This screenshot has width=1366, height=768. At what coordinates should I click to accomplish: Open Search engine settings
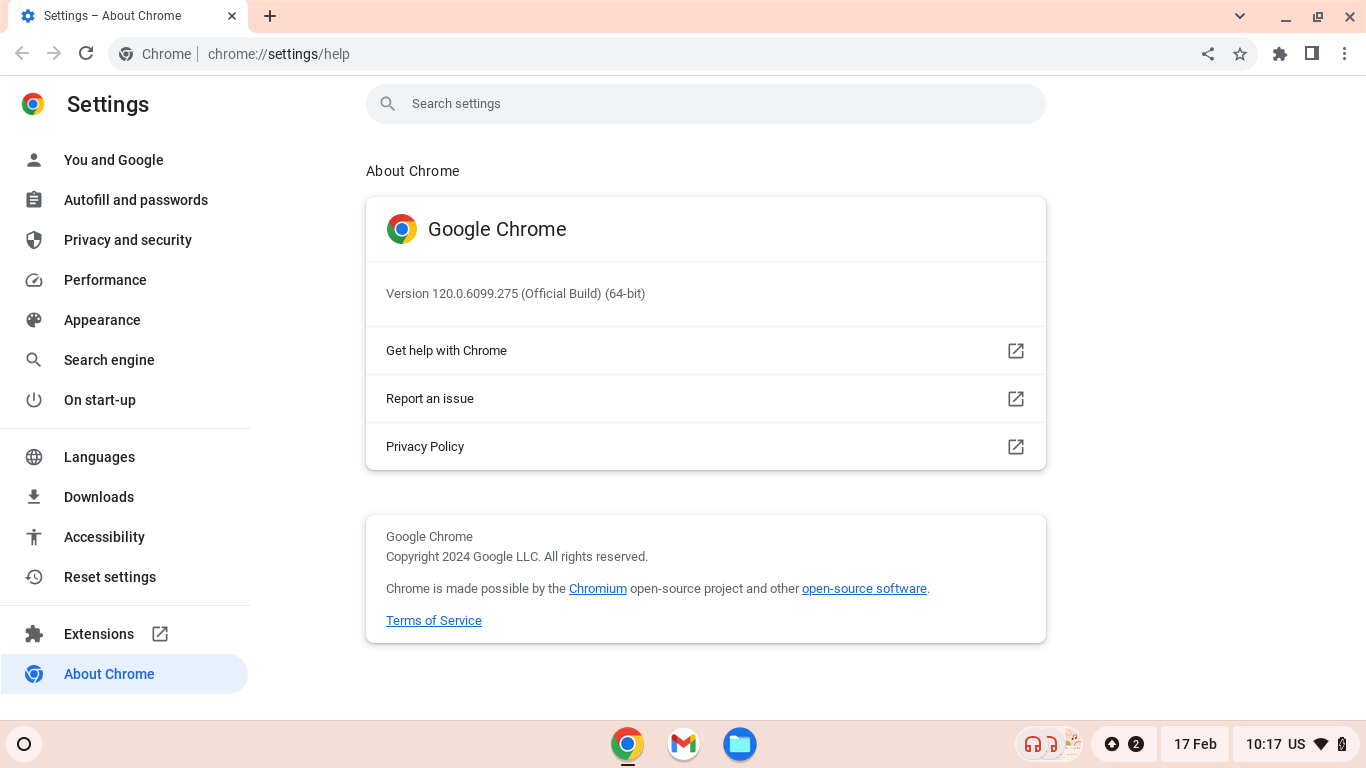[x=124, y=360]
